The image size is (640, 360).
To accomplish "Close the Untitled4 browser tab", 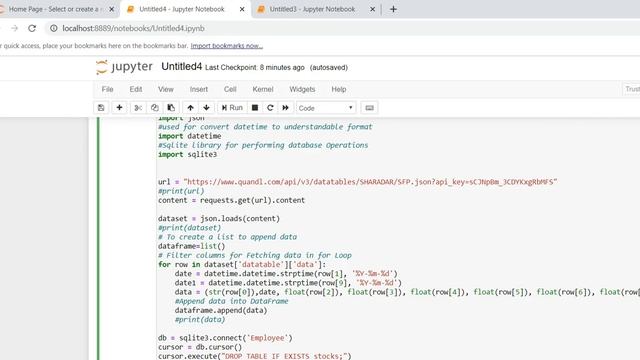I will pos(242,9).
